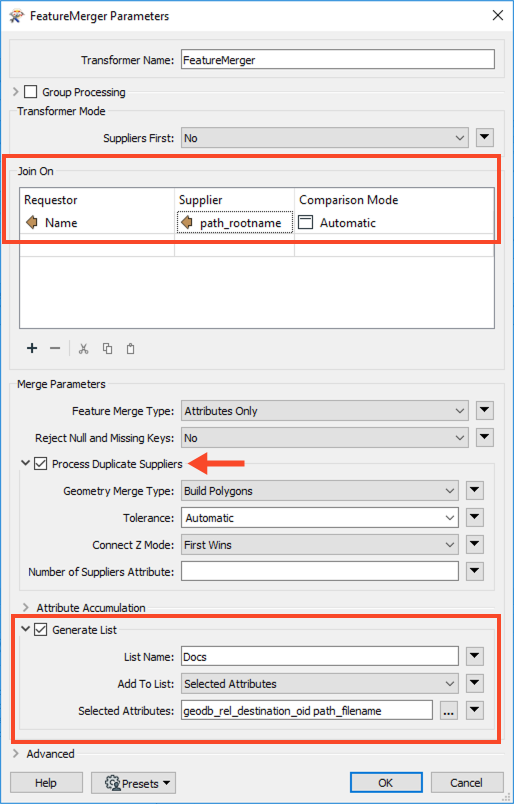This screenshot has height=804, width=514.
Task: Confirm settings with the OK button
Action: pyautogui.click(x=386, y=783)
